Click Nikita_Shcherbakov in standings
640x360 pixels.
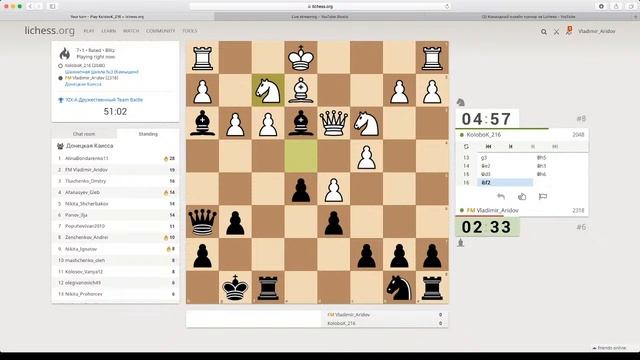tap(87, 204)
